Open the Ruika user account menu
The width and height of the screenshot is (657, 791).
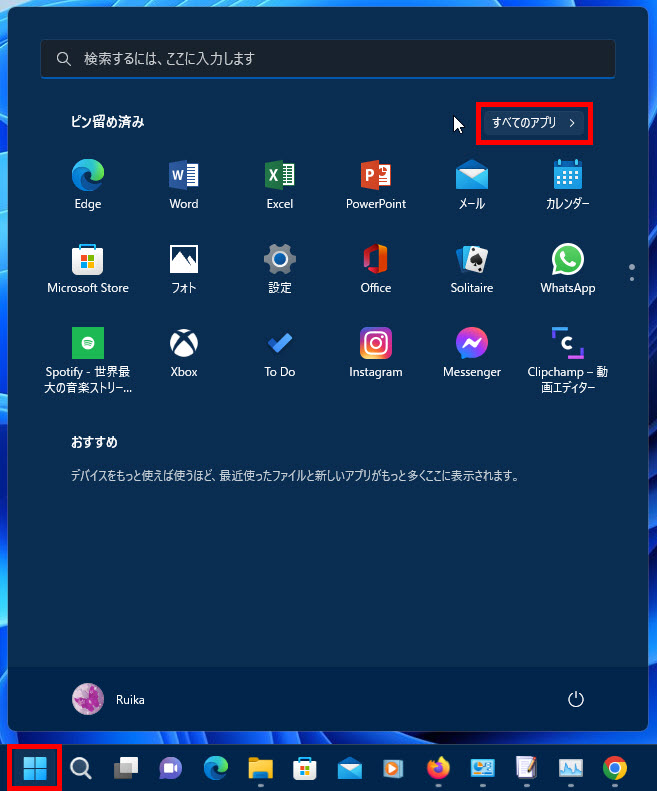pos(109,700)
